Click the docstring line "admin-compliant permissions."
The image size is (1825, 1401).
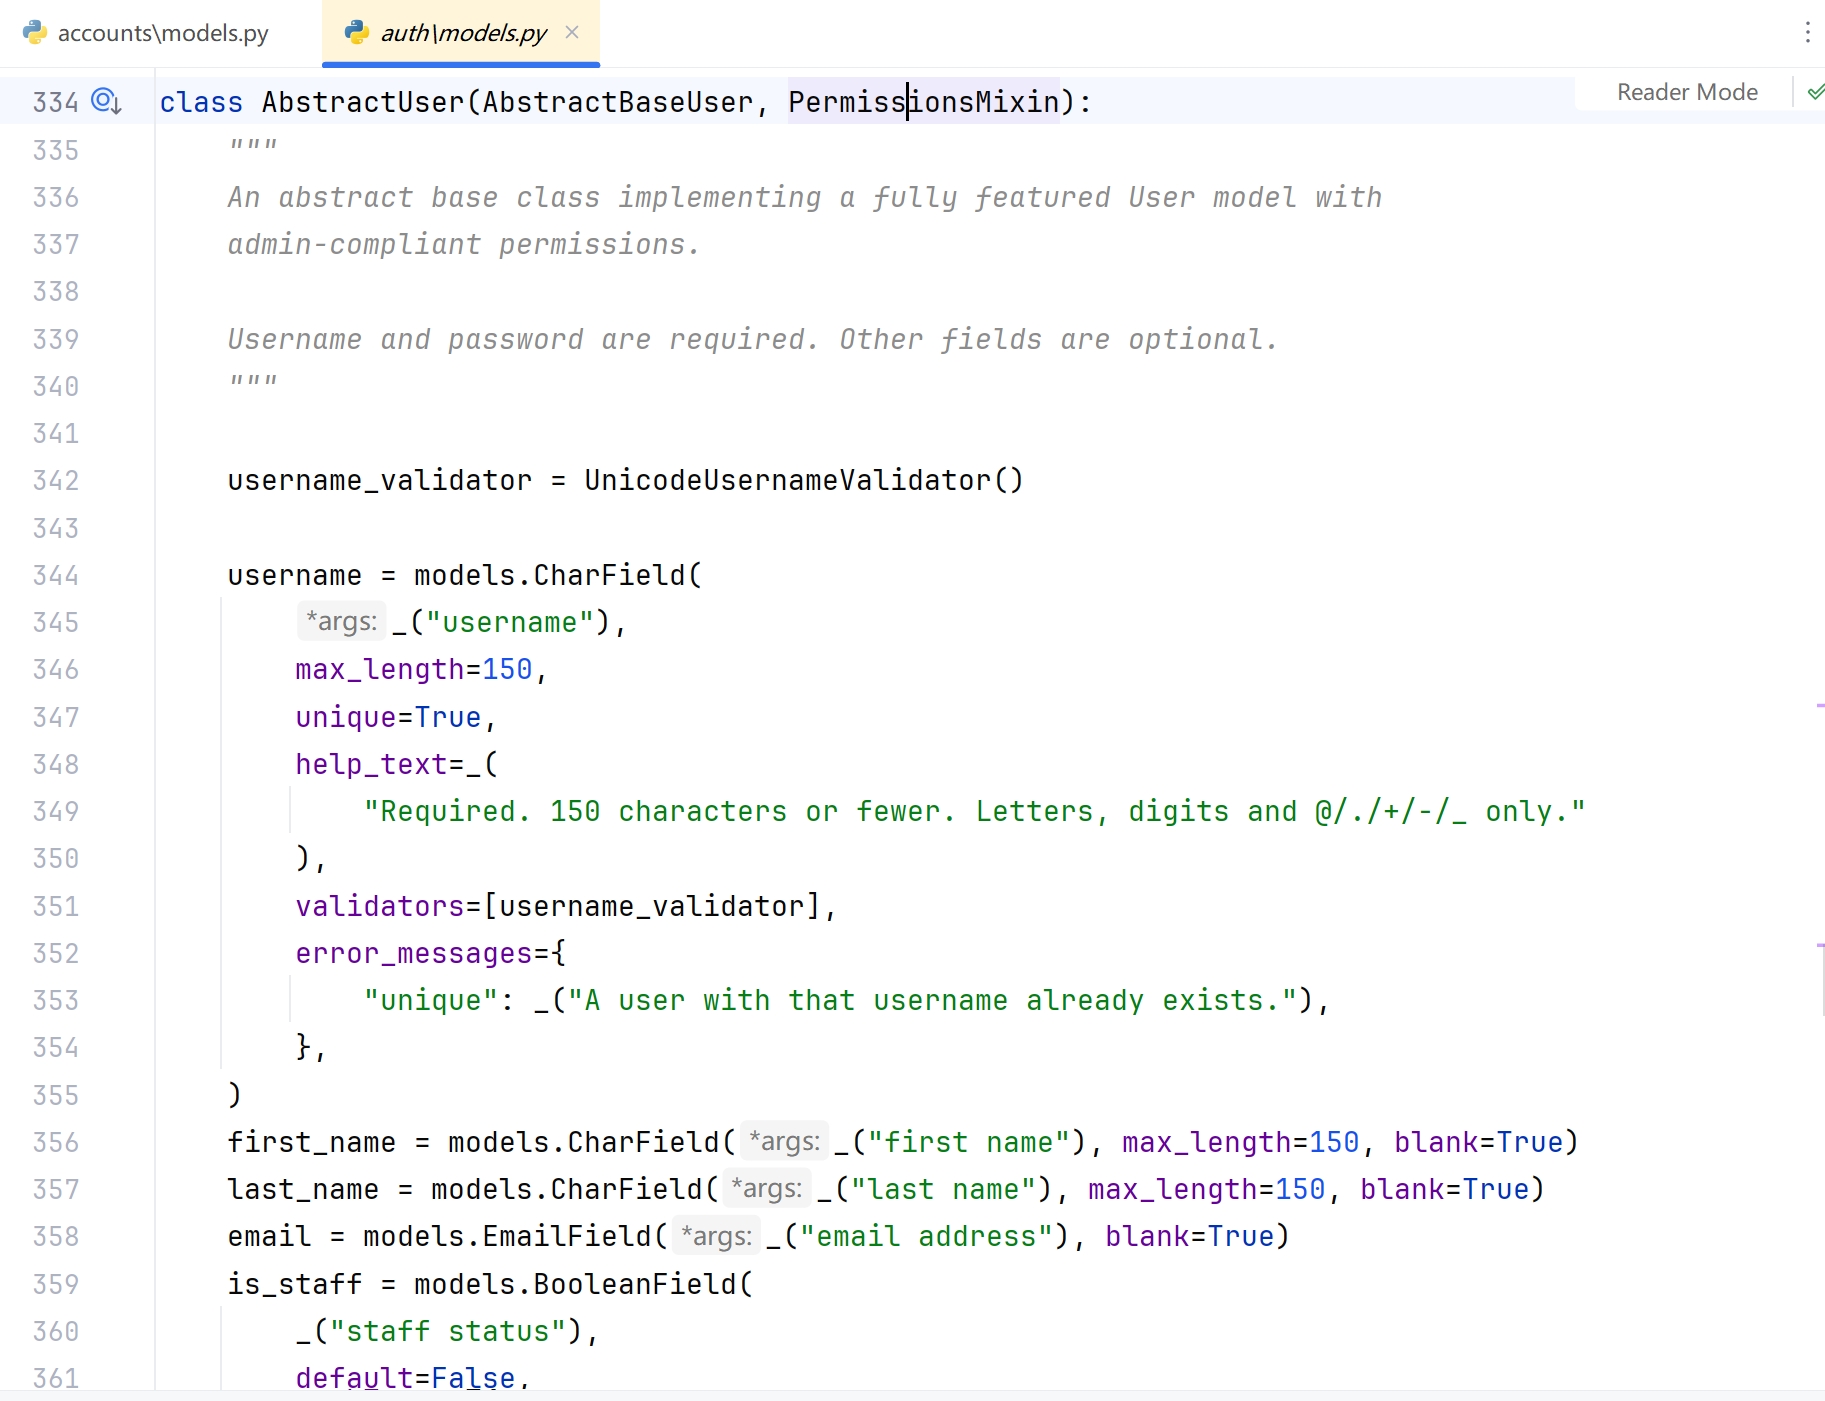463,244
